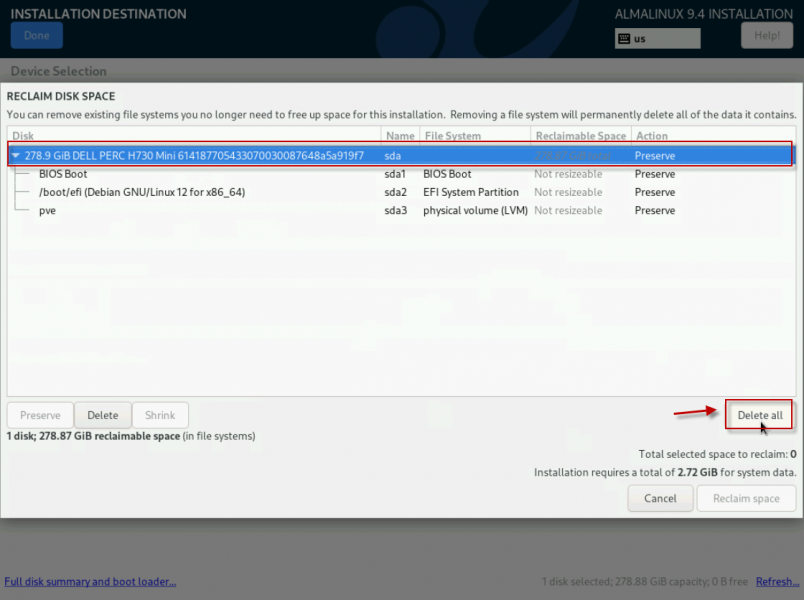804x600 pixels.
Task: Click the Shrink button
Action: coord(160,415)
